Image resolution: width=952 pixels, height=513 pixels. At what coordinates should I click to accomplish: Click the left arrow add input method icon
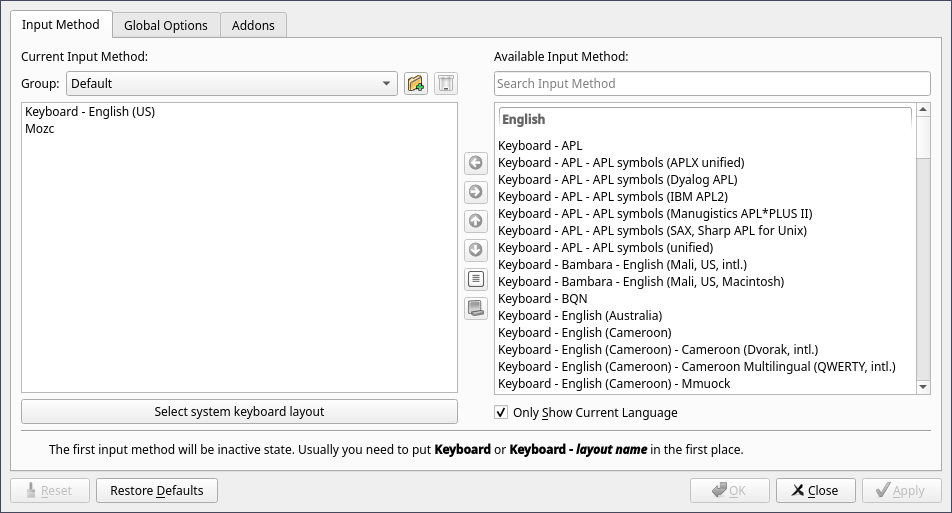(476, 163)
